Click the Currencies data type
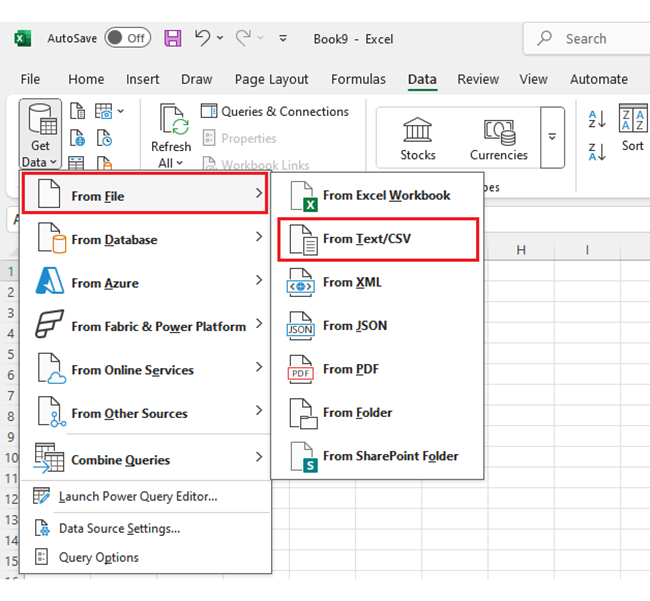Screen dimensions: 650x601 (x=499, y=139)
